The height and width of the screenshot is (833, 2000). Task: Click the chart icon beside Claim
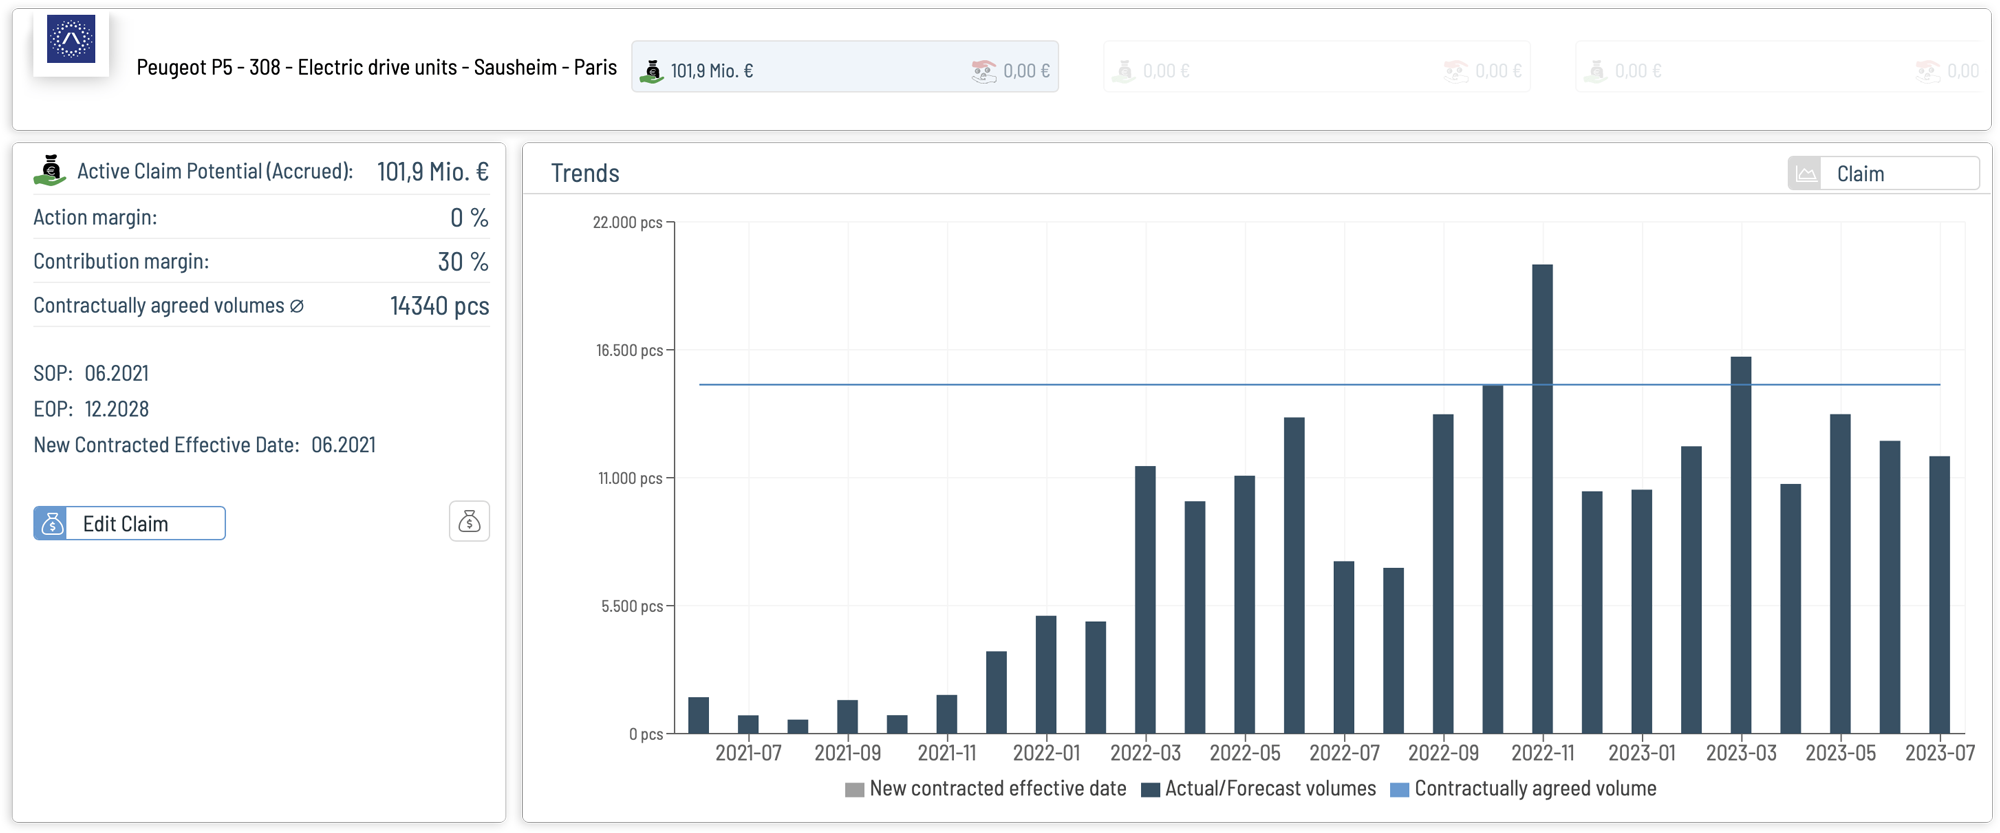(1805, 173)
